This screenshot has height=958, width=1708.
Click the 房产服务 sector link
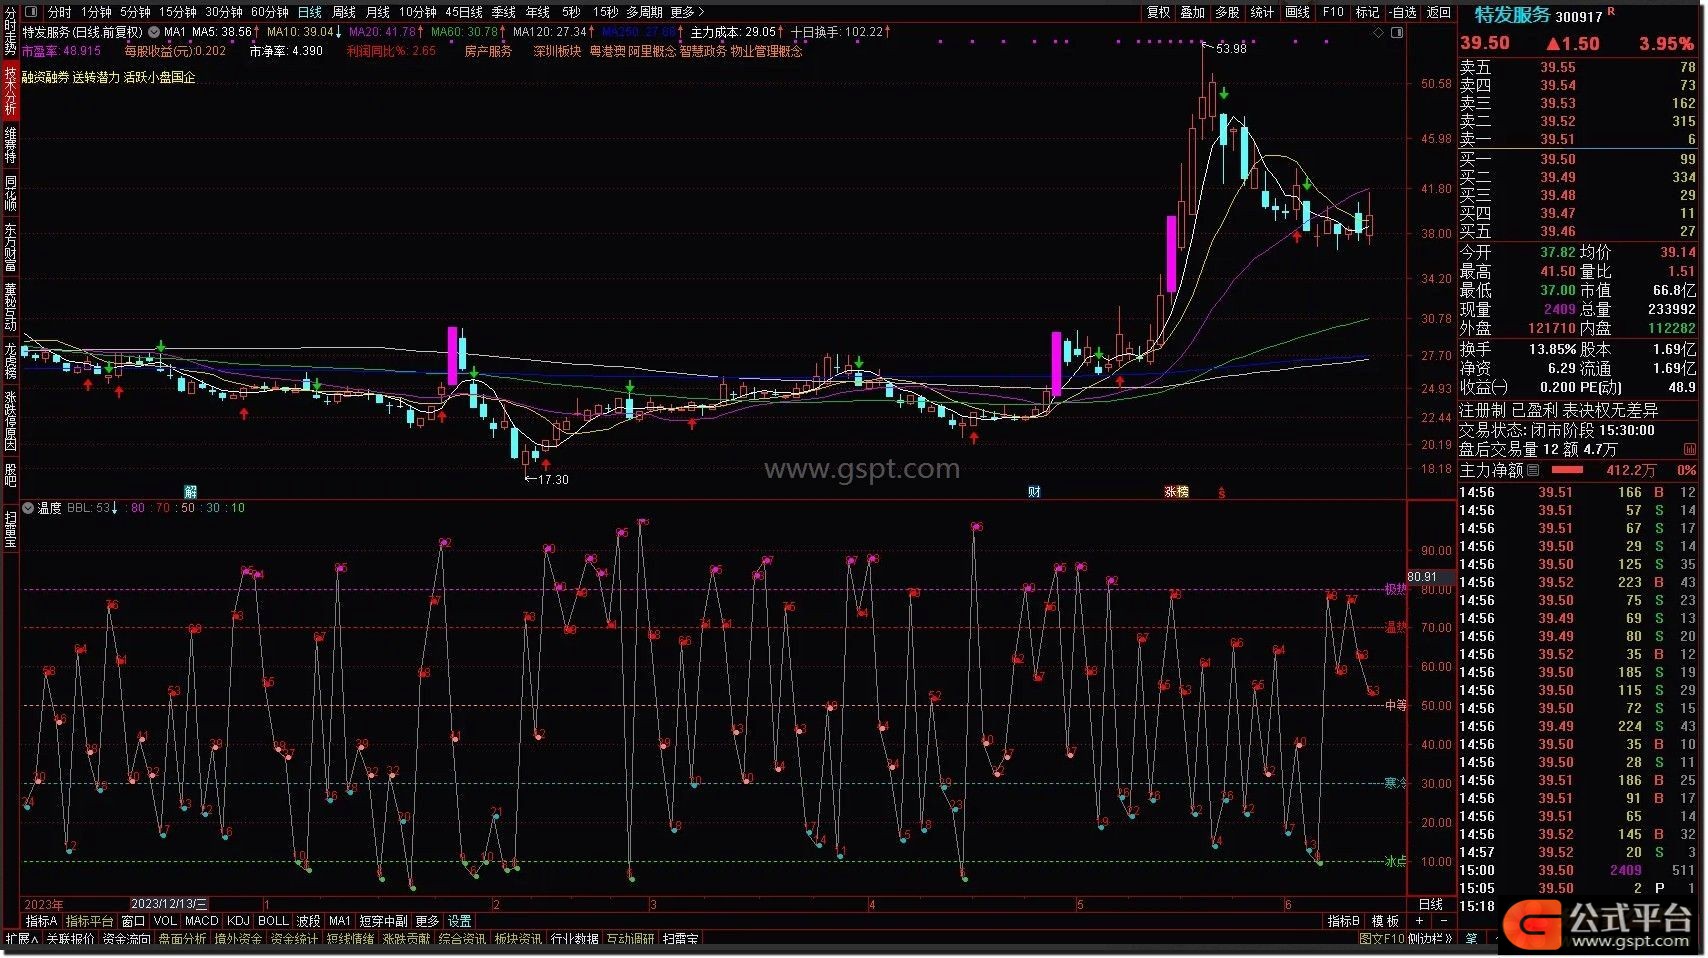(488, 51)
